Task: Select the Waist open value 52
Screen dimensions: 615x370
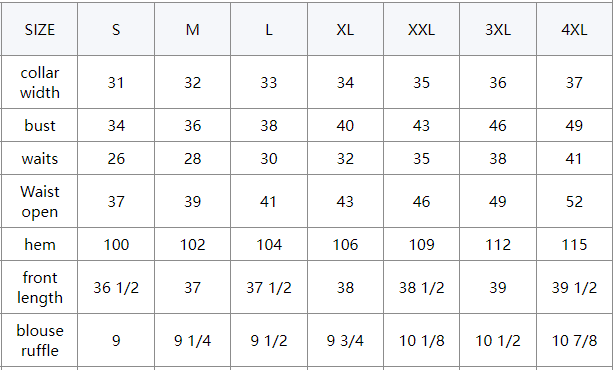Action: [x=574, y=201]
